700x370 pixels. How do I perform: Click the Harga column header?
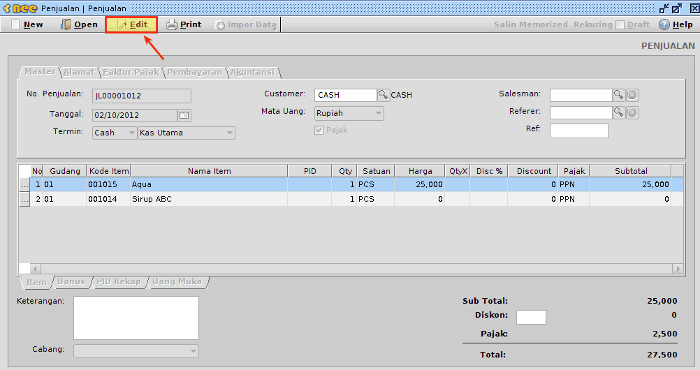[420, 171]
